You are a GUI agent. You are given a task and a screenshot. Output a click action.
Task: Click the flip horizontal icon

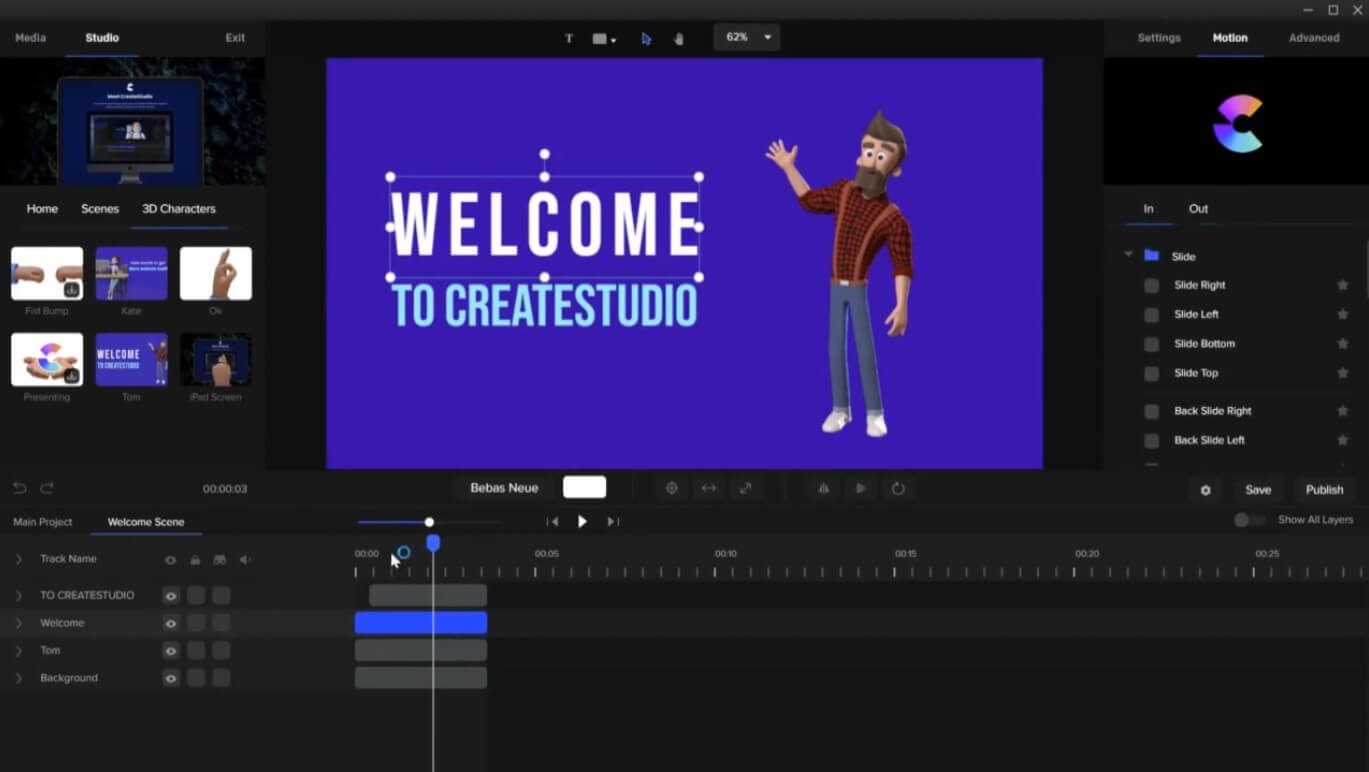[824, 488]
